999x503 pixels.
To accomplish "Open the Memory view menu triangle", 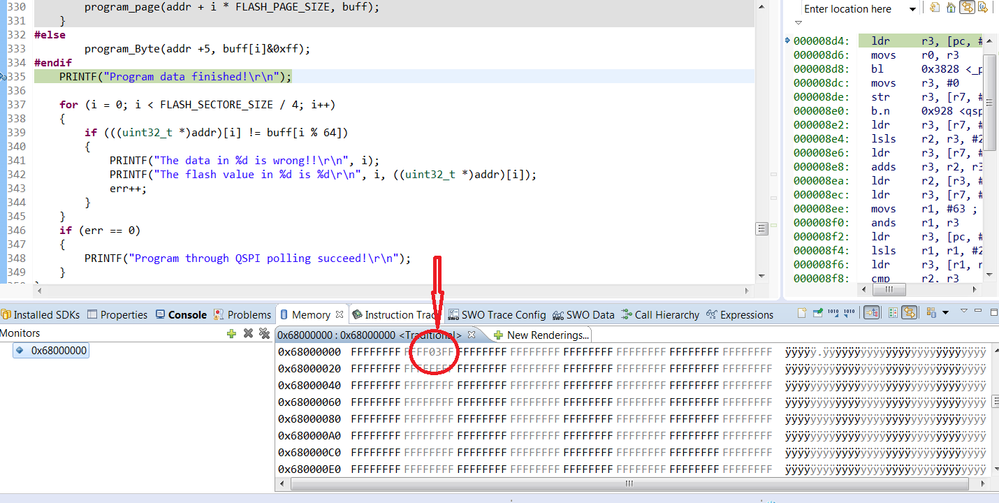I will point(964,310).
